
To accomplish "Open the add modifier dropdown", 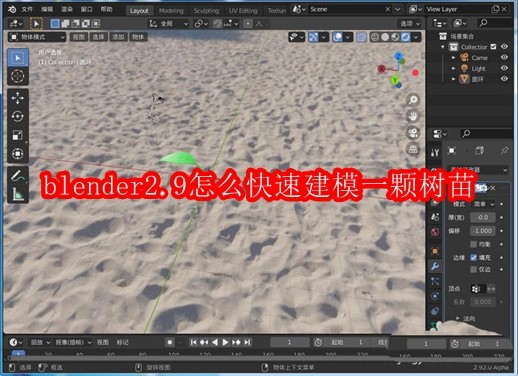I will coord(478,170).
